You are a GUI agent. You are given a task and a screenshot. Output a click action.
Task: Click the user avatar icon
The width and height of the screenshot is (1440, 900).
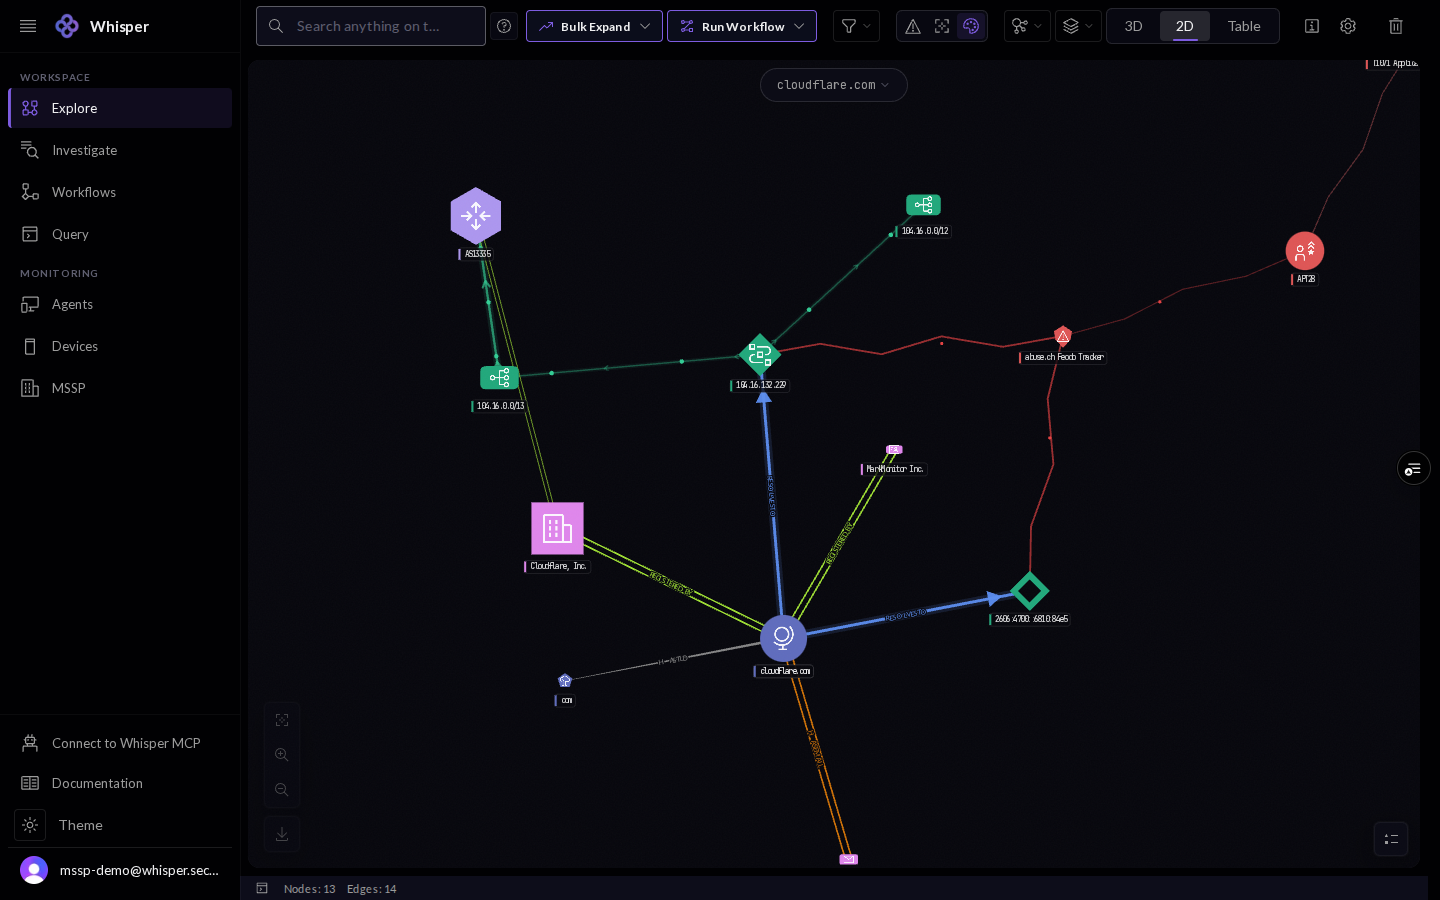pyautogui.click(x=34, y=870)
